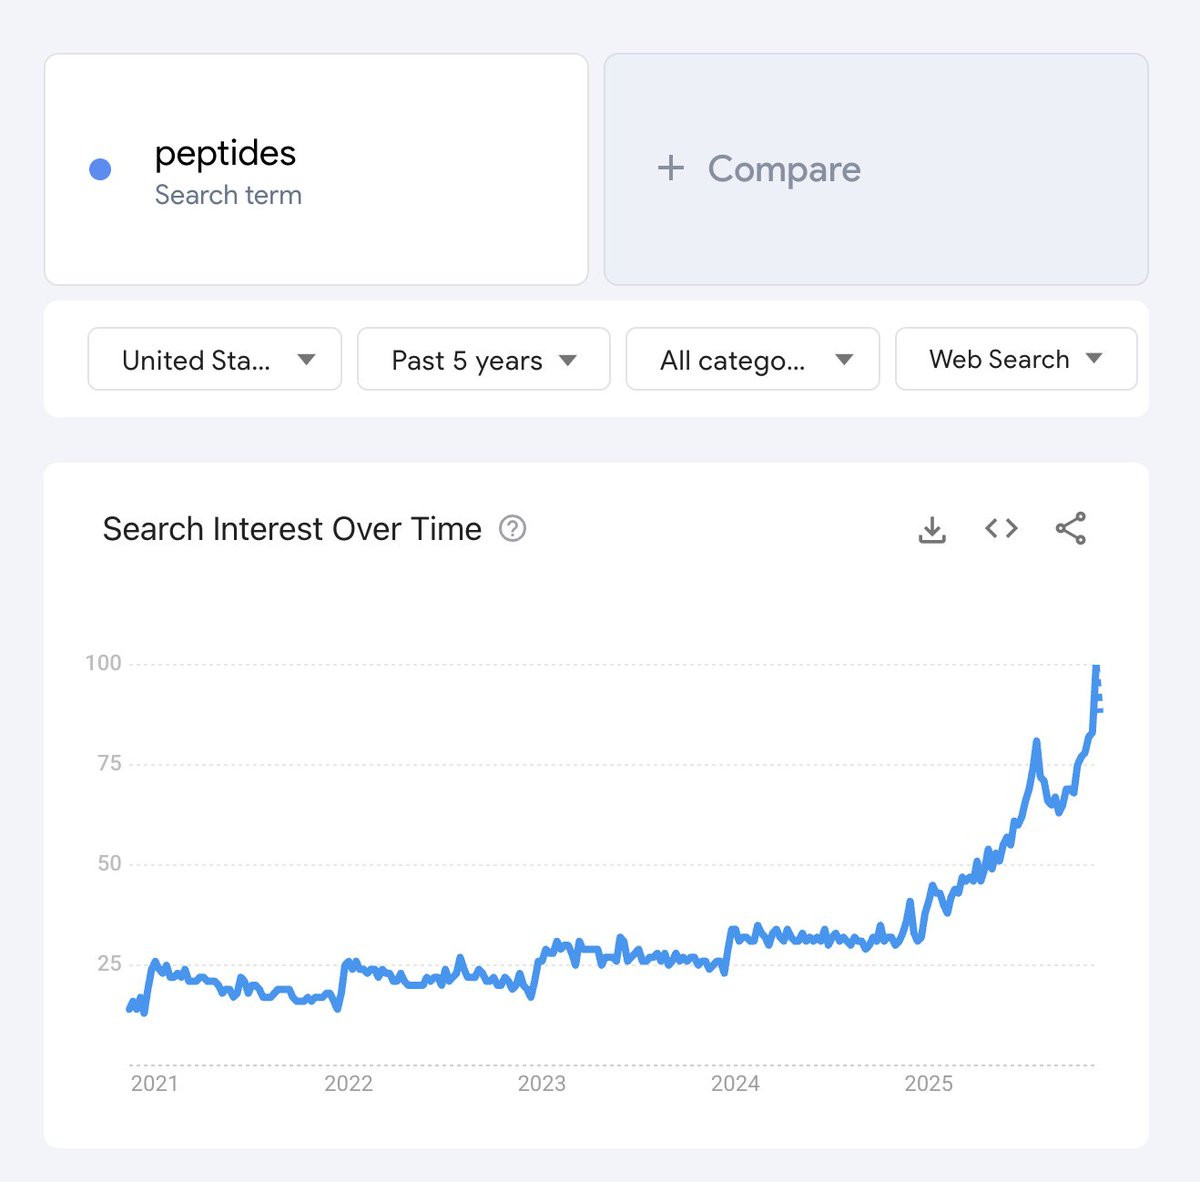Expand the Past 5 years dropdown

483,359
